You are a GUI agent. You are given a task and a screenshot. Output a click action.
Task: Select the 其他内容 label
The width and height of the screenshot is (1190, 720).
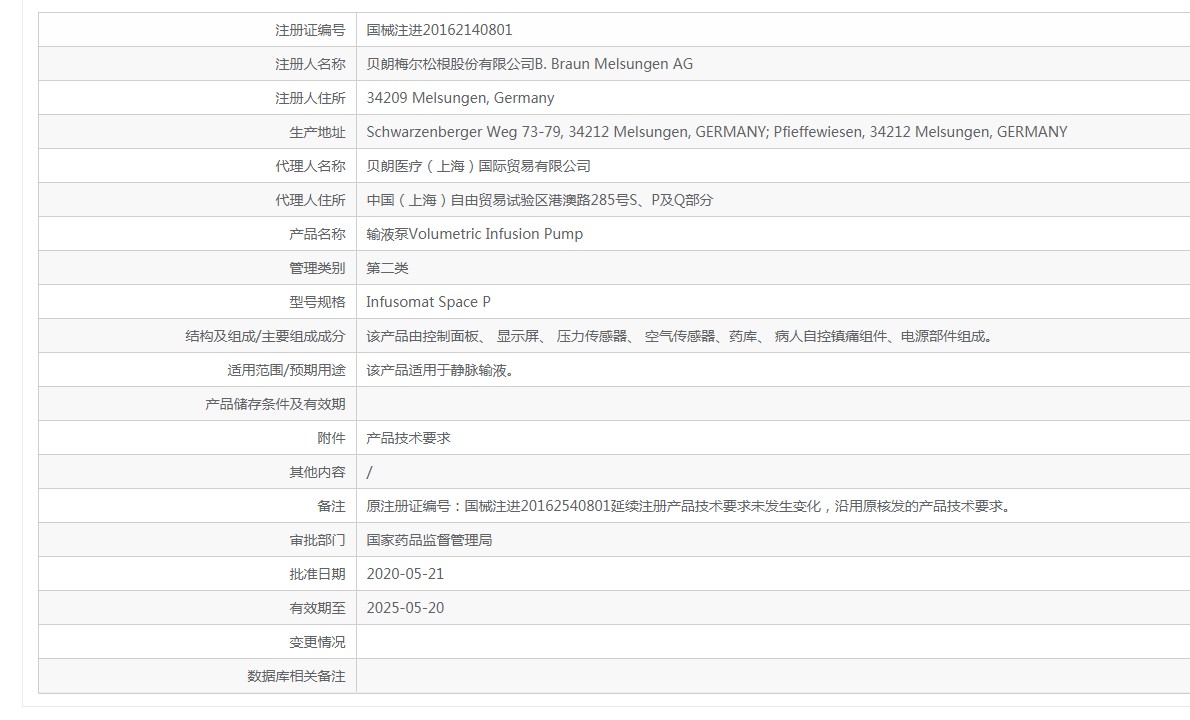(317, 472)
